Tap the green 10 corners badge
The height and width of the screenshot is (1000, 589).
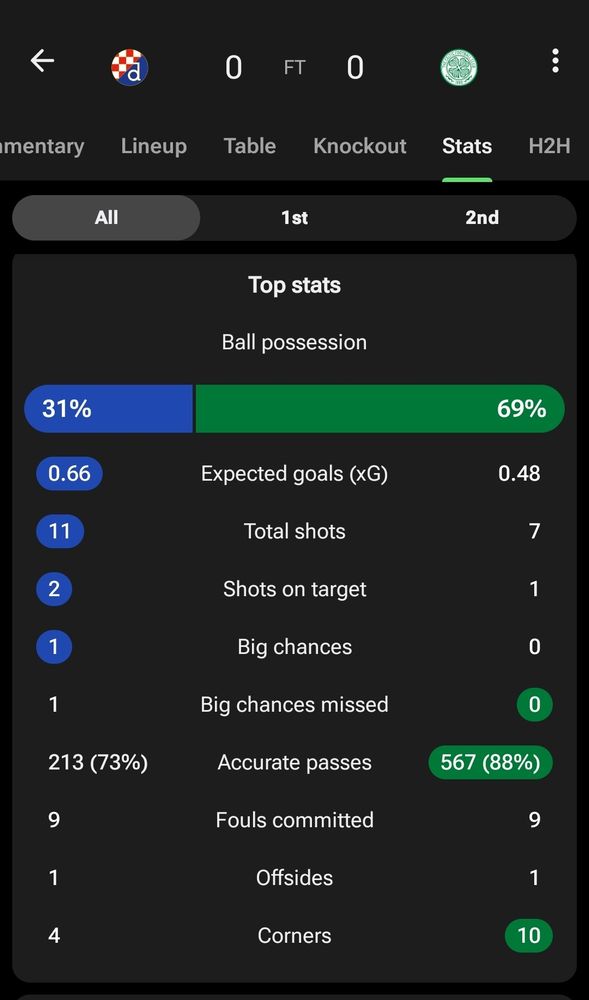[528, 936]
